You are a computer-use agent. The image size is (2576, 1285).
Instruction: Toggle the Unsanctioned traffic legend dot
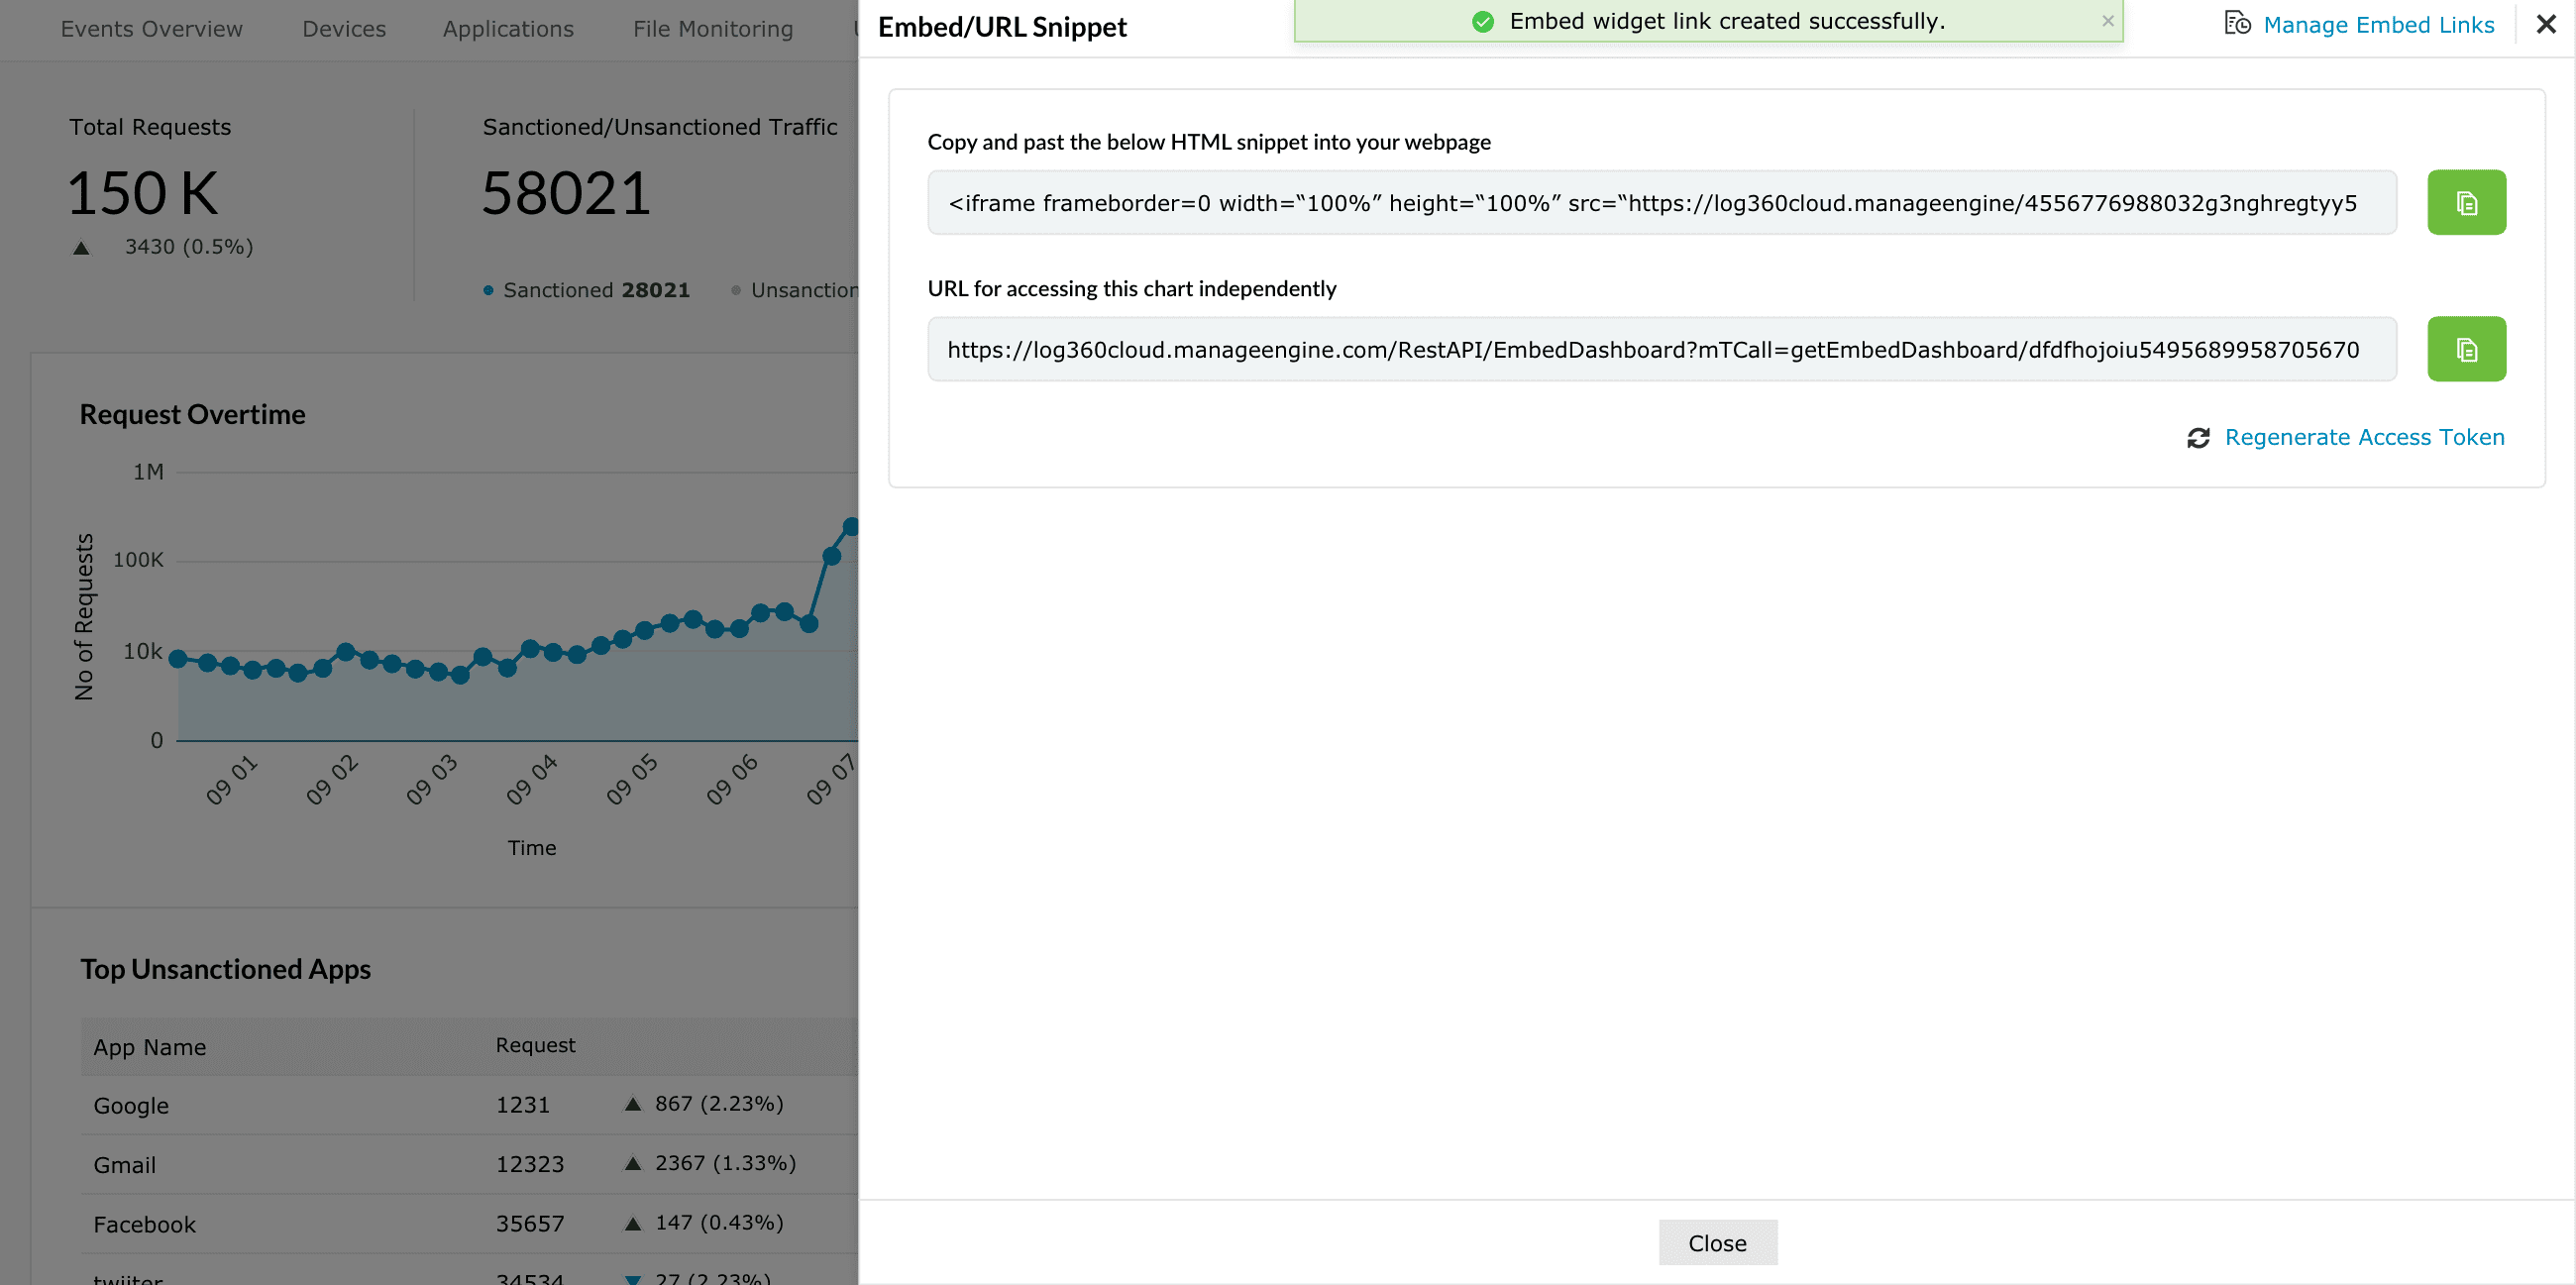pos(736,290)
